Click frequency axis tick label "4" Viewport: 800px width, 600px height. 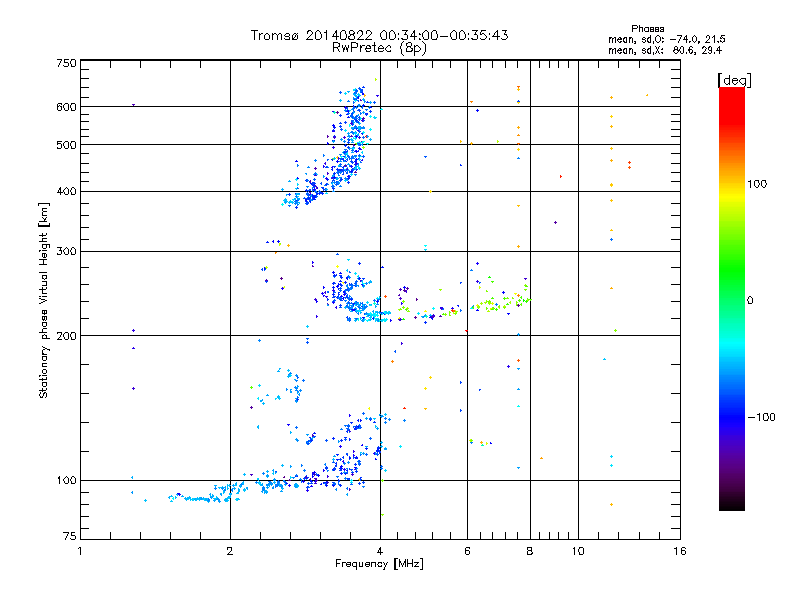click(x=380, y=551)
